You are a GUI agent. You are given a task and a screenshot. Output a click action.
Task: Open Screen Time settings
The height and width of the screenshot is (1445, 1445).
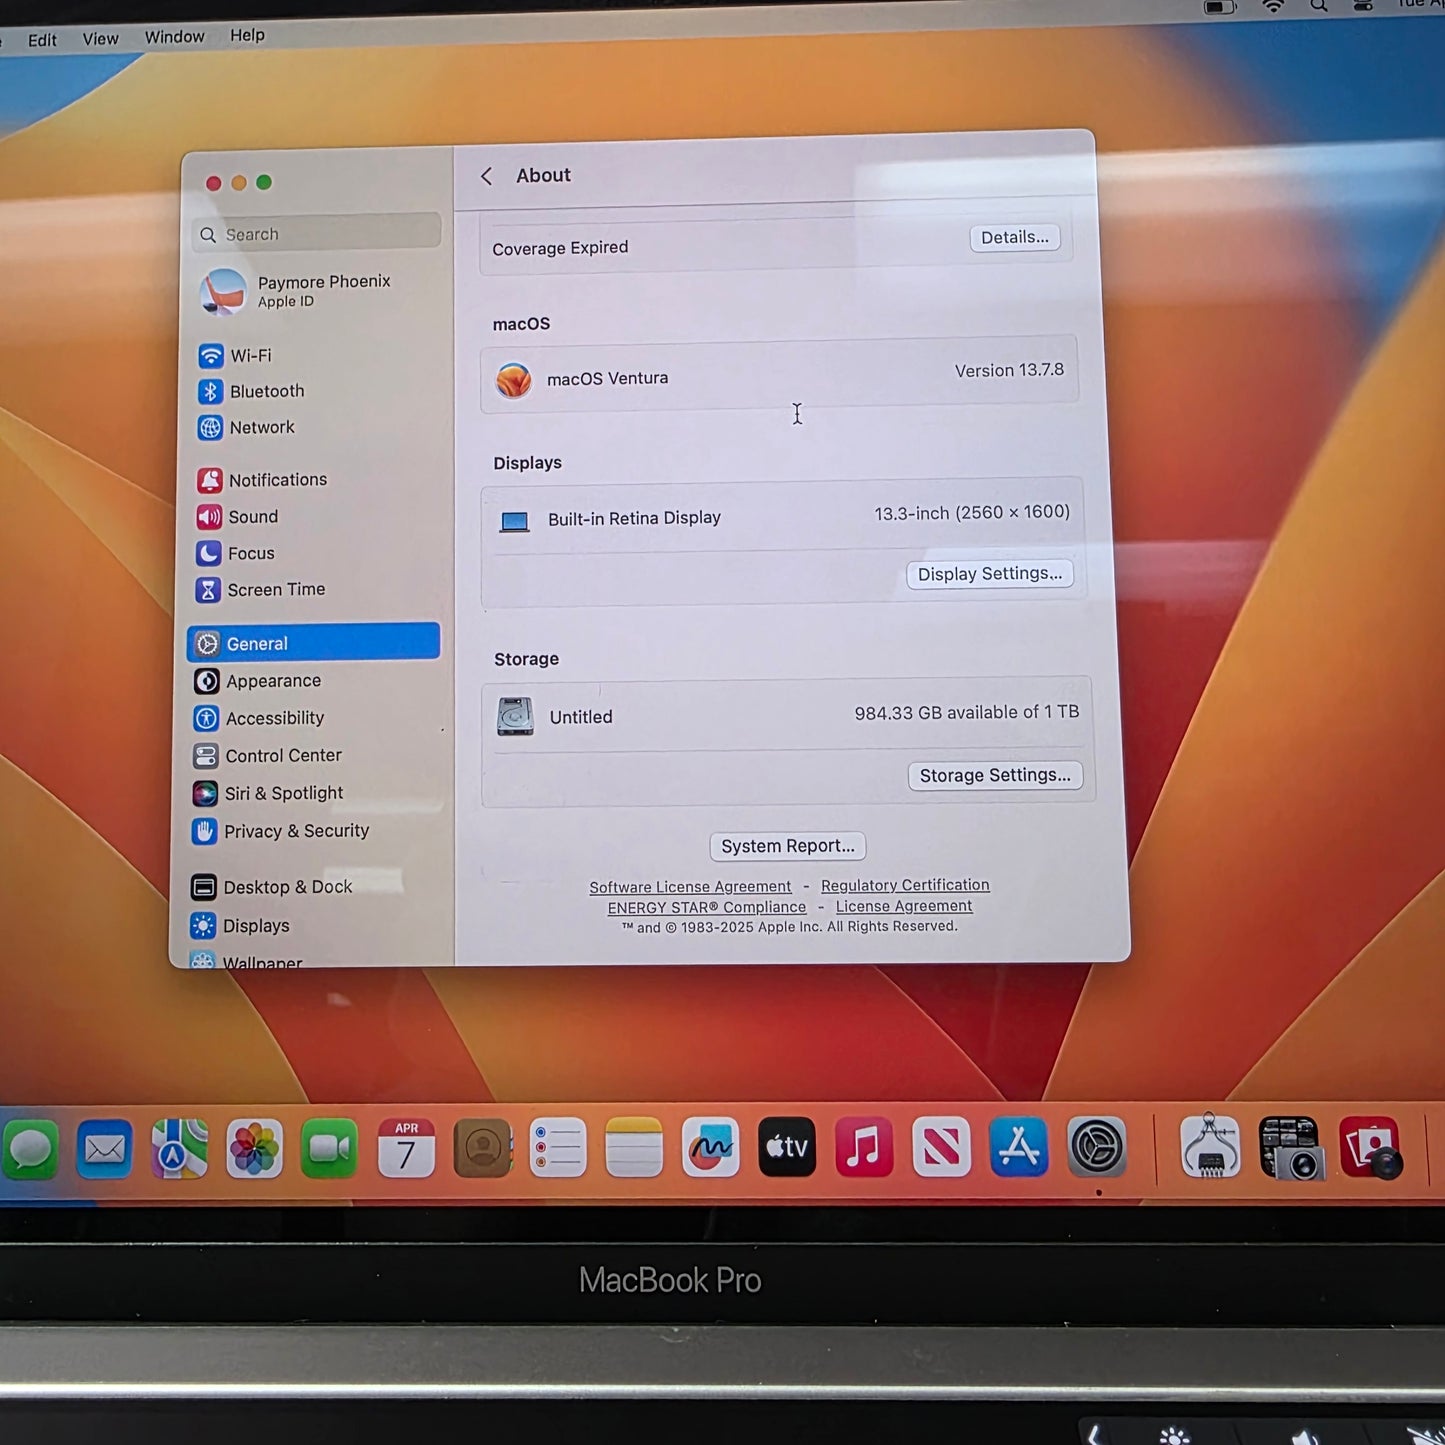[x=275, y=589]
